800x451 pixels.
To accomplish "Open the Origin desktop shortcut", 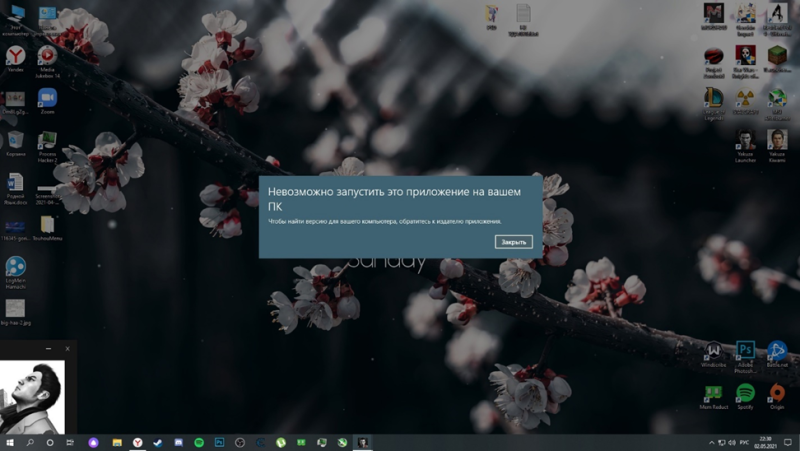I will (x=777, y=396).
